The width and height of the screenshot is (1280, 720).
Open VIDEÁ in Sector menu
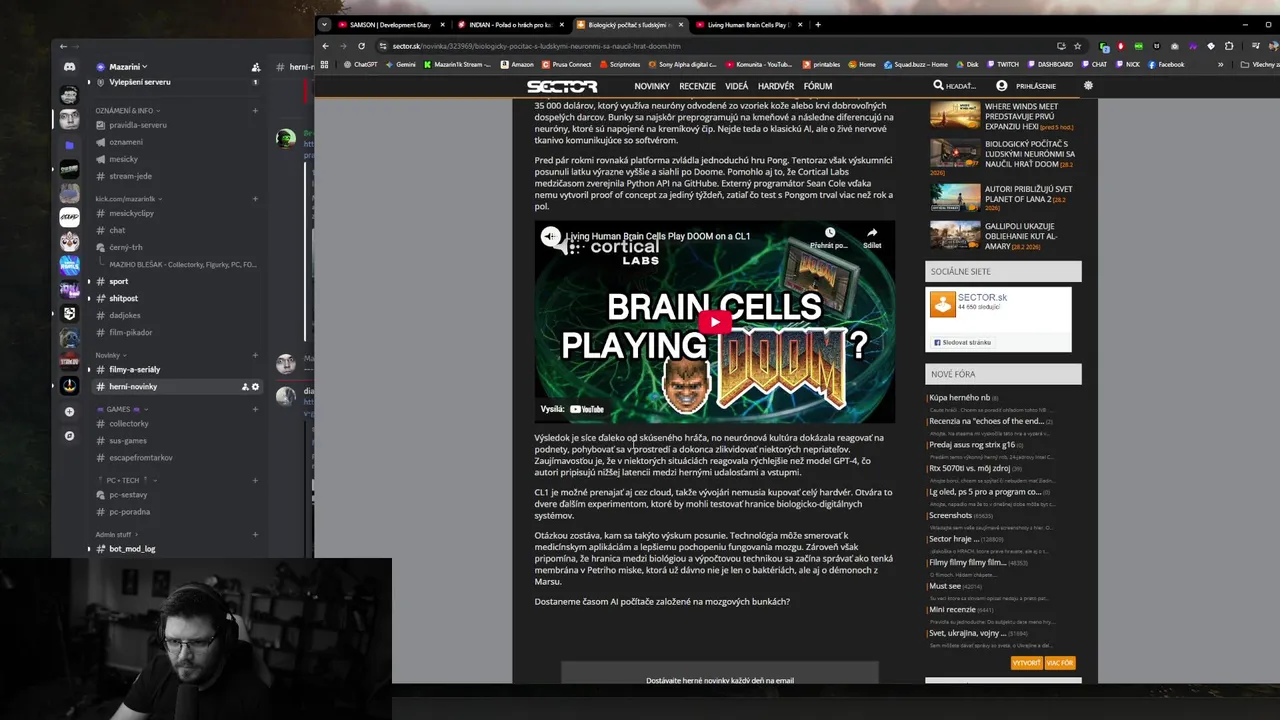point(737,87)
